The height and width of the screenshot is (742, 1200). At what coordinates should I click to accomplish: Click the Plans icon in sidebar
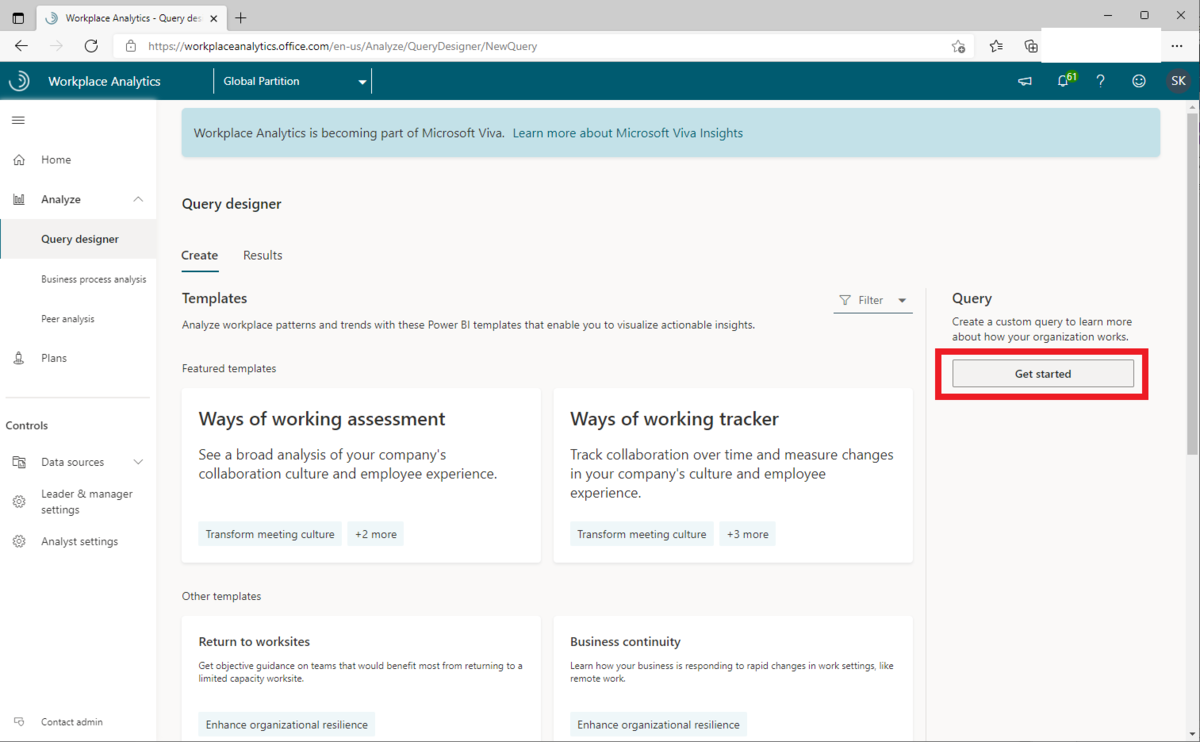(x=19, y=358)
